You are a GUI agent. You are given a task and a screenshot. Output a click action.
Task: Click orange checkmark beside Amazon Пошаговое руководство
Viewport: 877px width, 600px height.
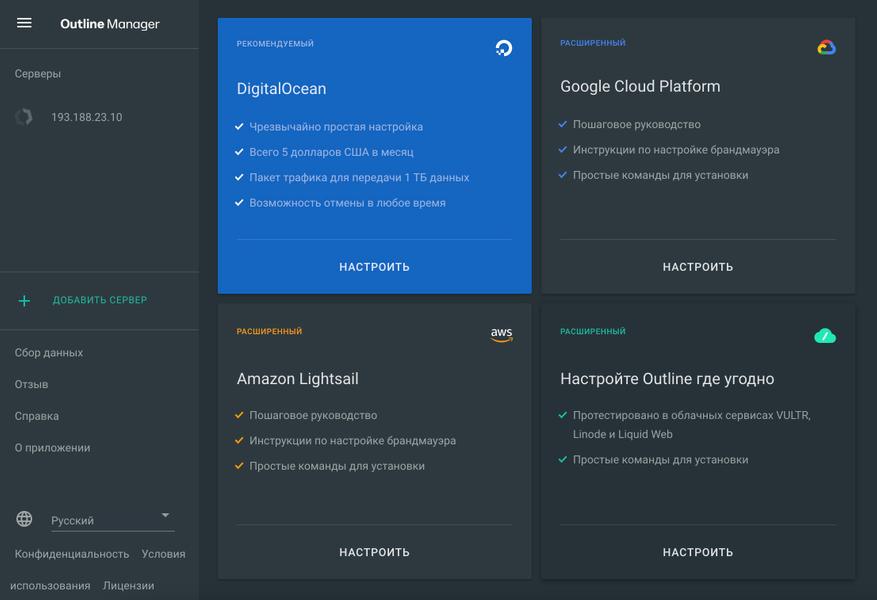pos(239,415)
